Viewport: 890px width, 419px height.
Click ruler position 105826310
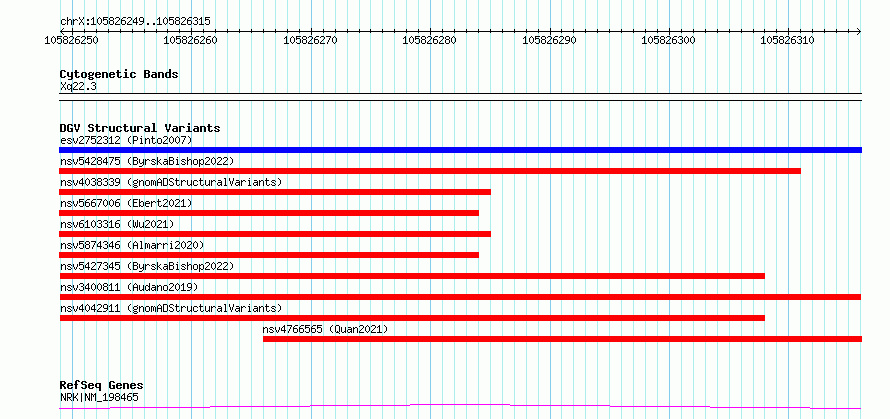click(x=788, y=40)
